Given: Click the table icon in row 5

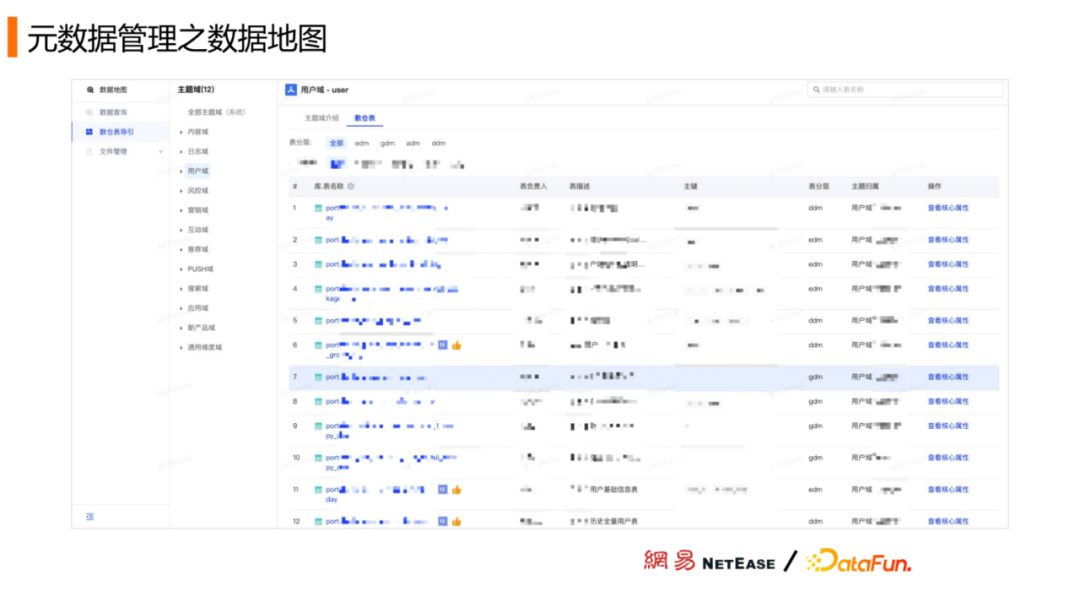Looking at the screenshot, I should pos(318,321).
